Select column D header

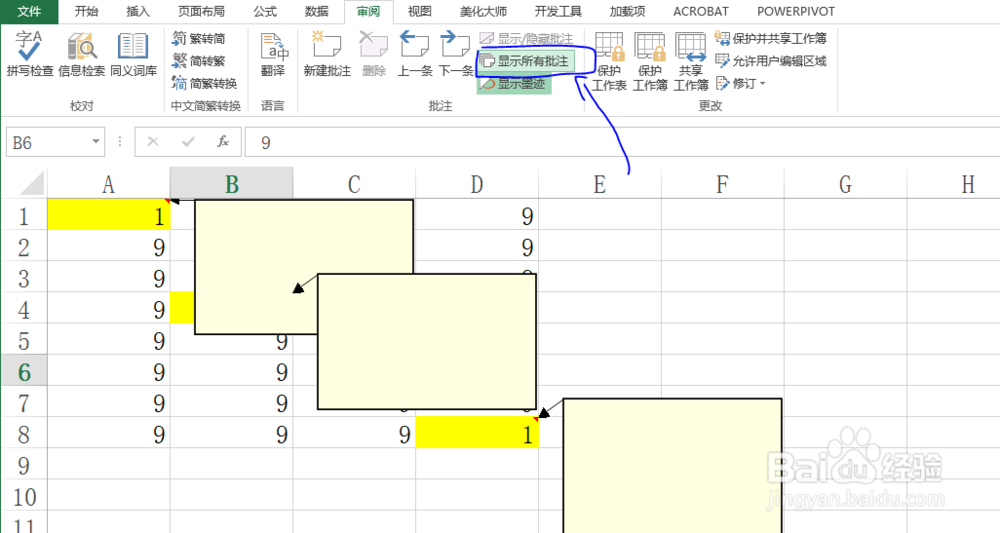(477, 184)
